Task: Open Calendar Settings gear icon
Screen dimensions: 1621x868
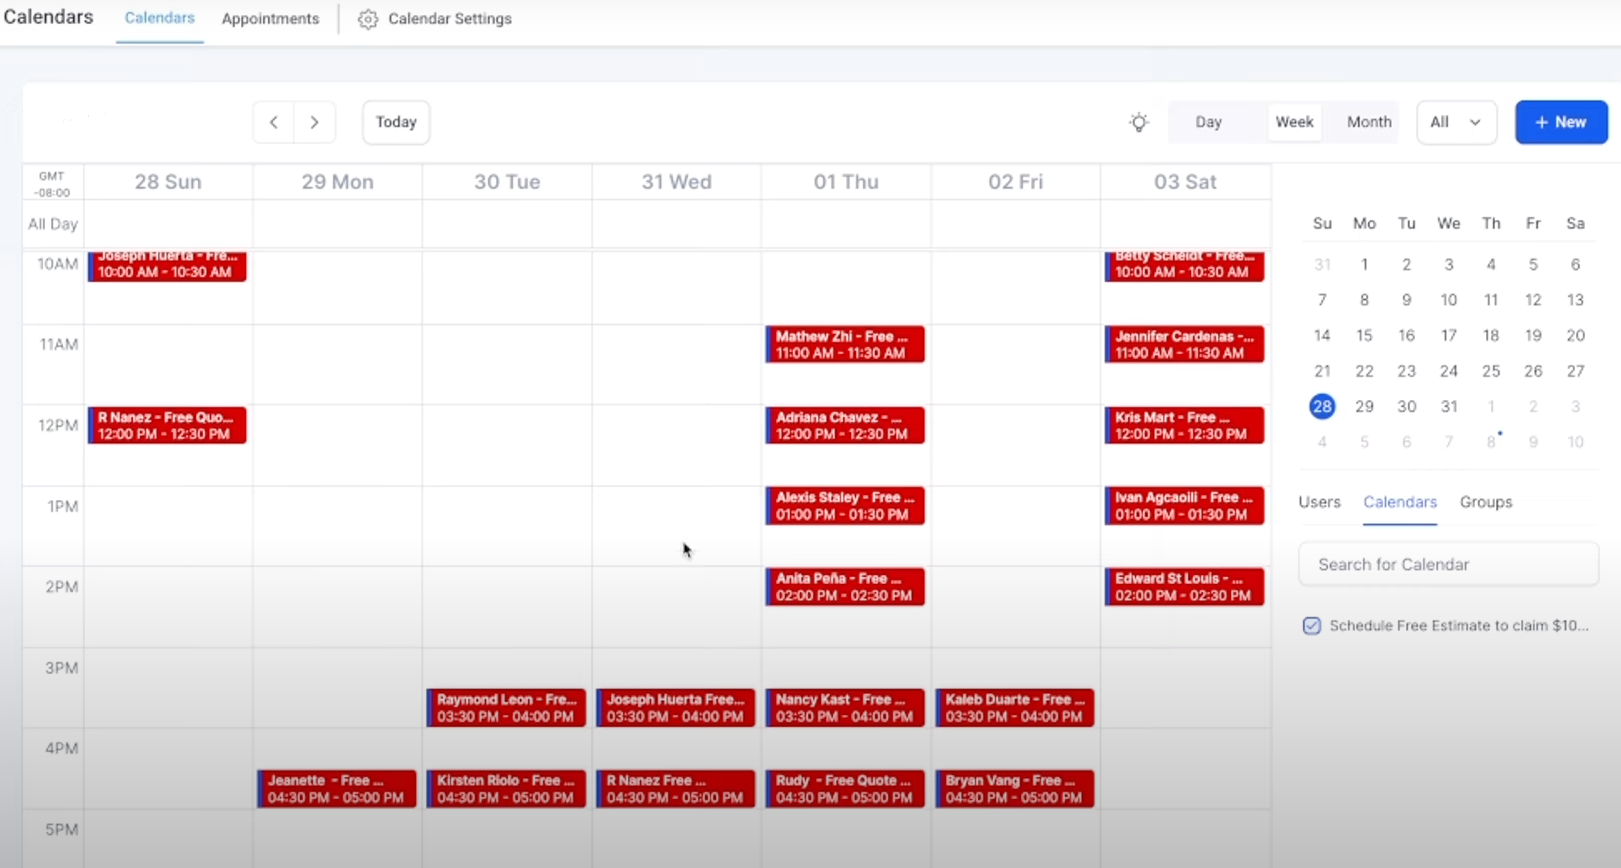Action: tap(368, 19)
